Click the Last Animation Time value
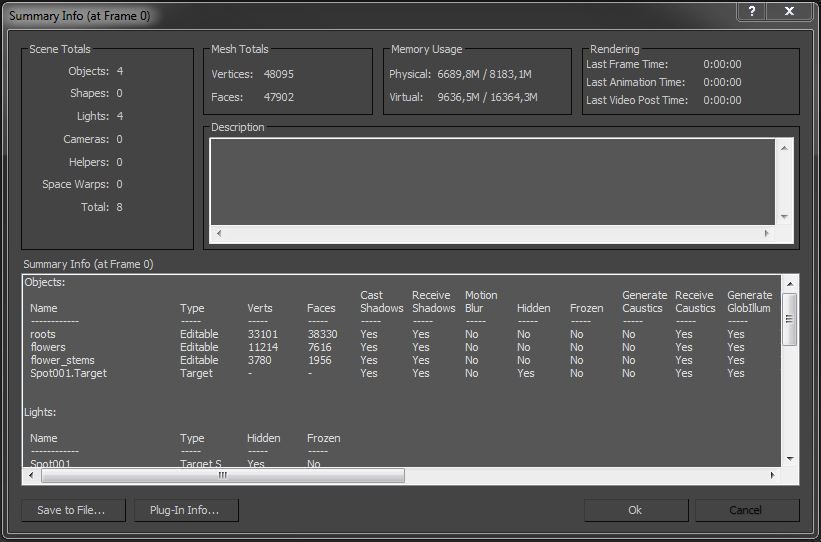This screenshot has height=542, width=821. coord(722,82)
